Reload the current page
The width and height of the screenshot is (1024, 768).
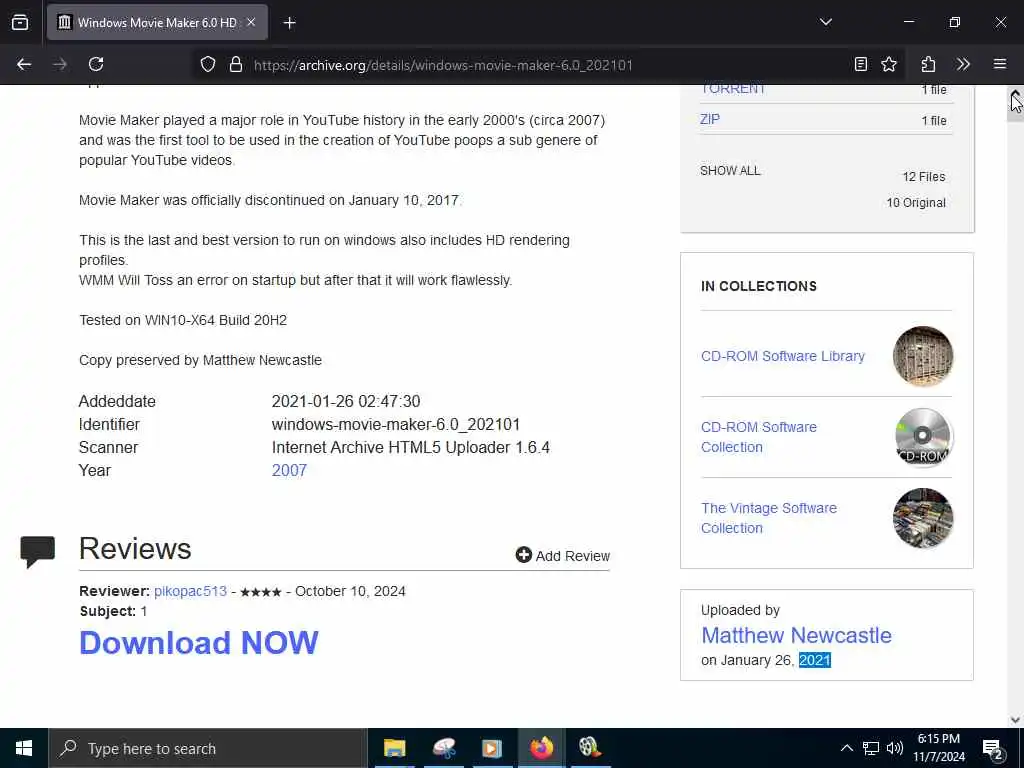96,64
